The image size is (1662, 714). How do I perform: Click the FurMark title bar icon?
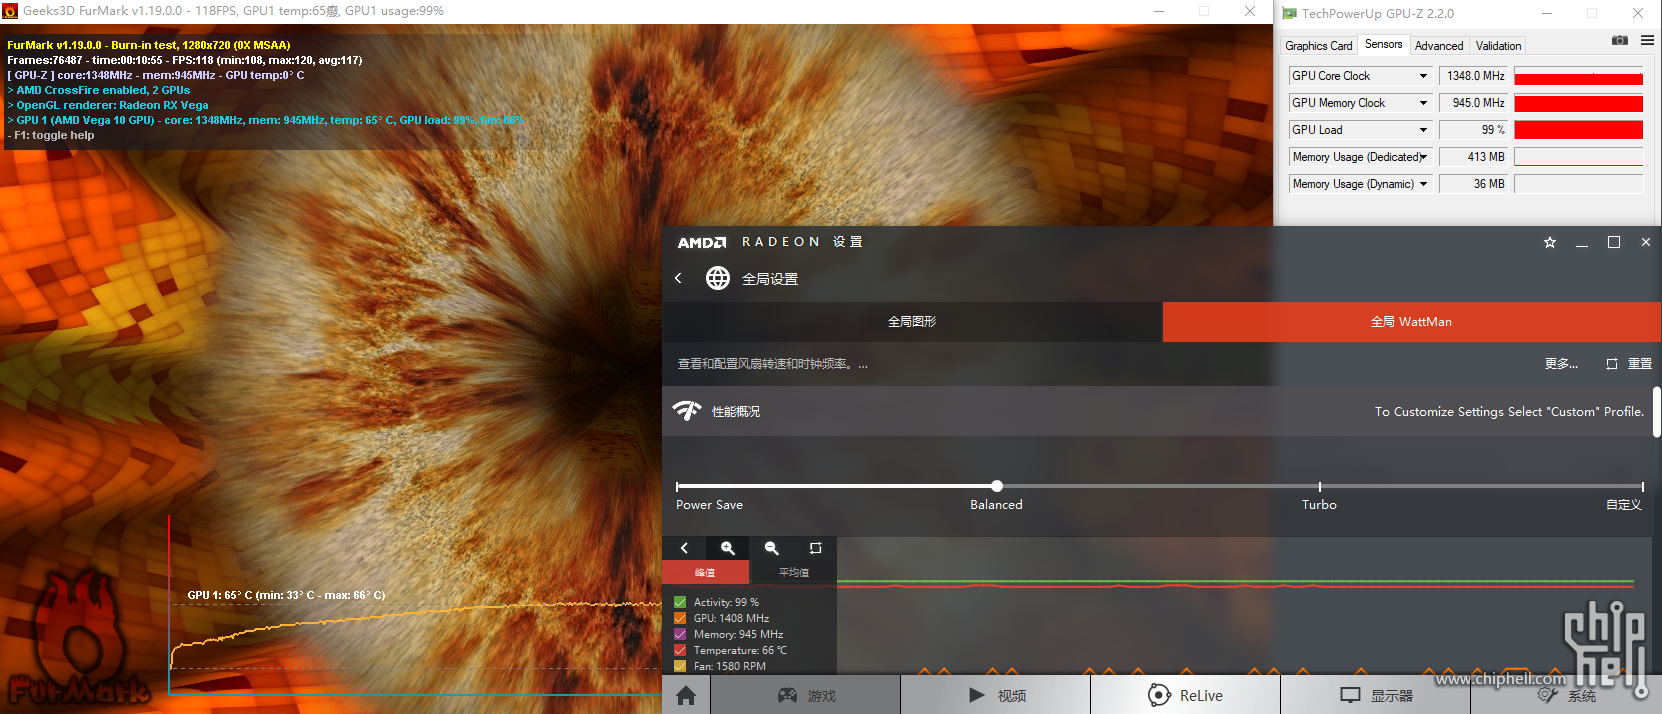(x=10, y=11)
